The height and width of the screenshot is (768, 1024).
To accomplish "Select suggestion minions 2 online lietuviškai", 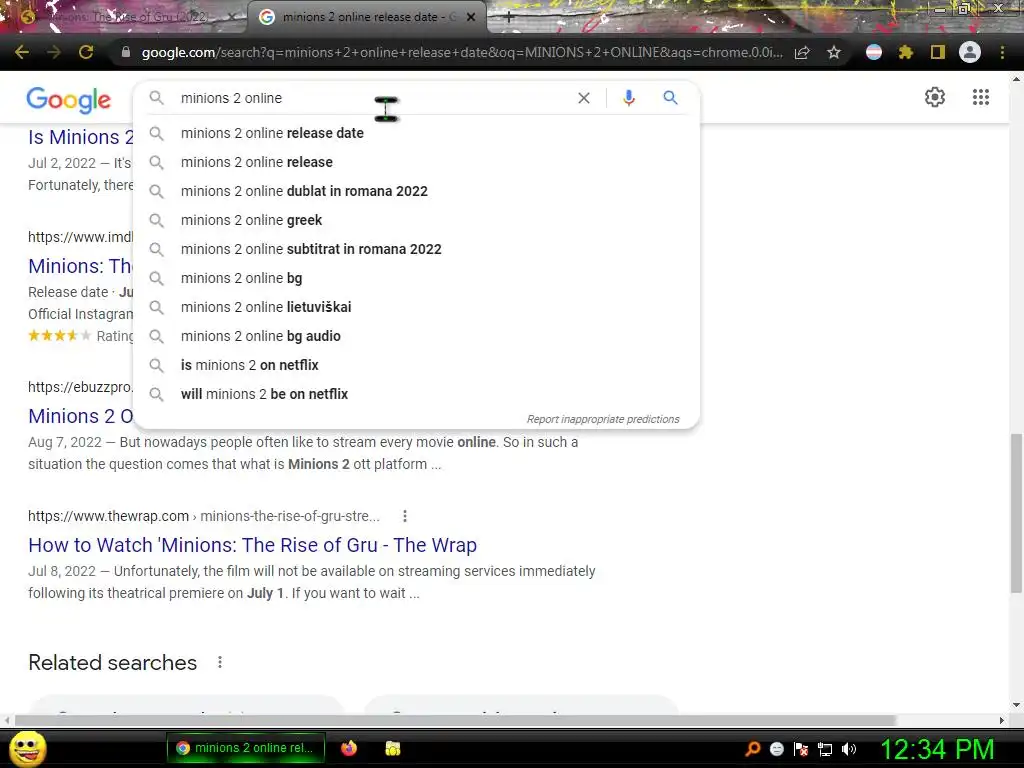I will pyautogui.click(x=416, y=307).
